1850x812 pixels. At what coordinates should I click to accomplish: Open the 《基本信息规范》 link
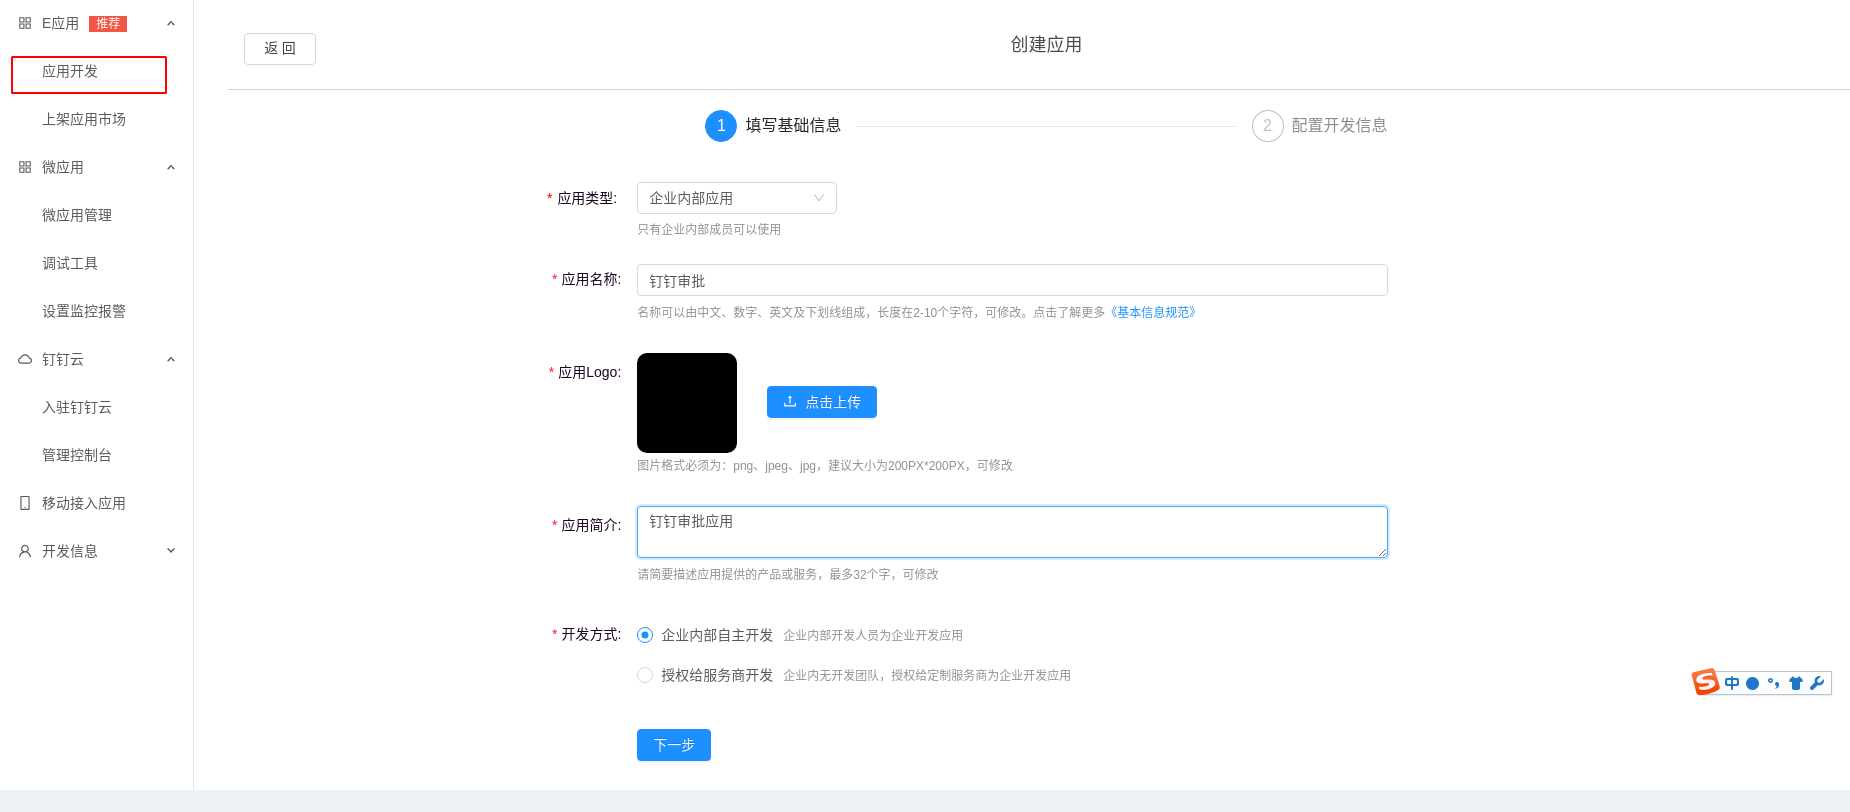coord(1153,312)
